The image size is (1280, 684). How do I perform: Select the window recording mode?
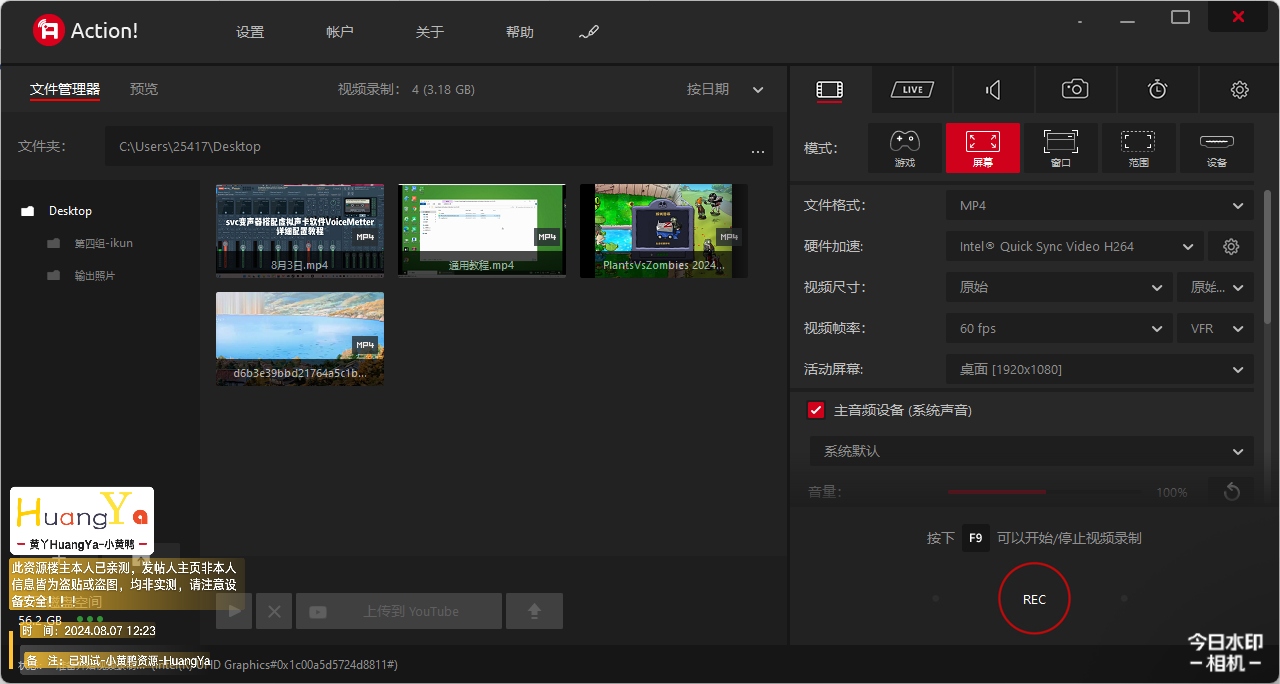click(1060, 148)
